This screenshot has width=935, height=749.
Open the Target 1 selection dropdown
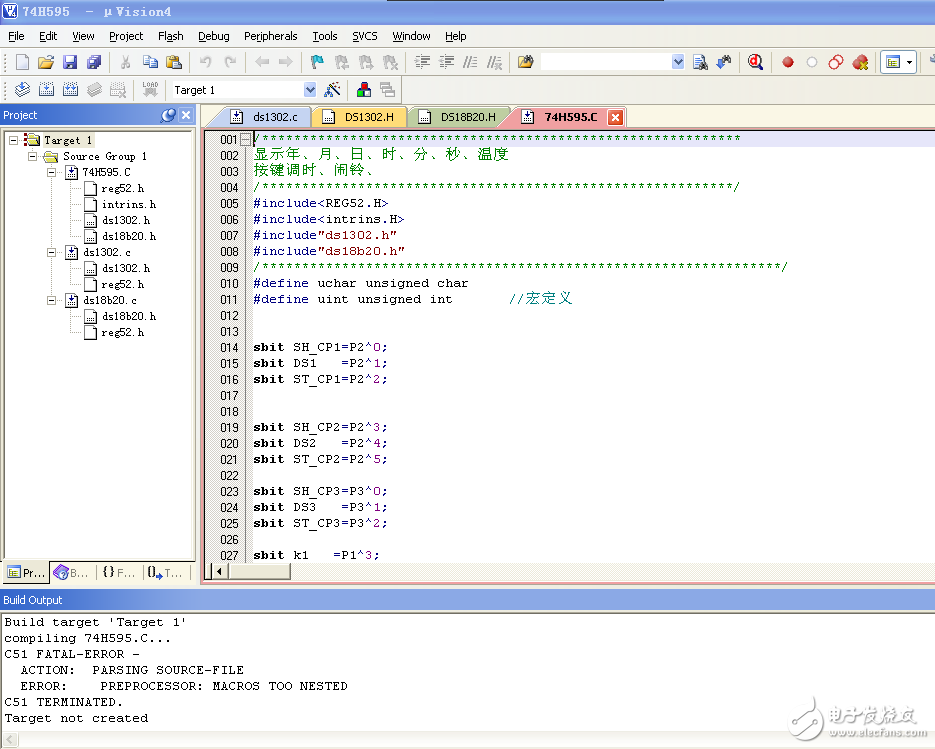point(309,90)
